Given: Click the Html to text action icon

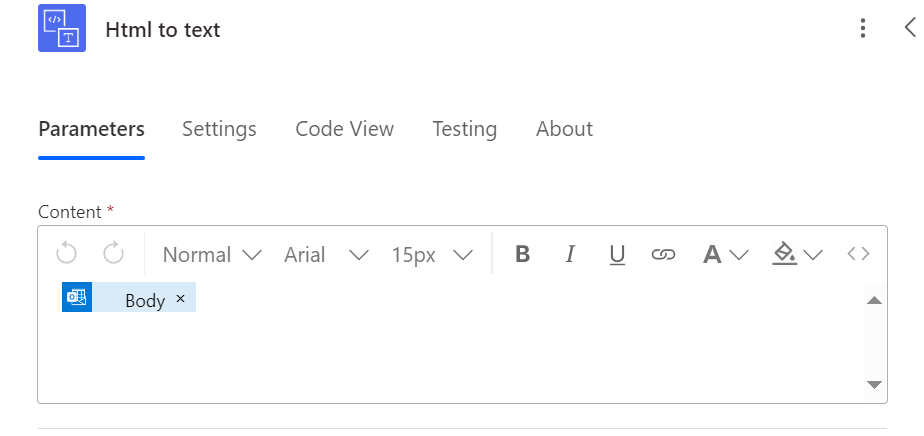Looking at the screenshot, I should (62, 29).
